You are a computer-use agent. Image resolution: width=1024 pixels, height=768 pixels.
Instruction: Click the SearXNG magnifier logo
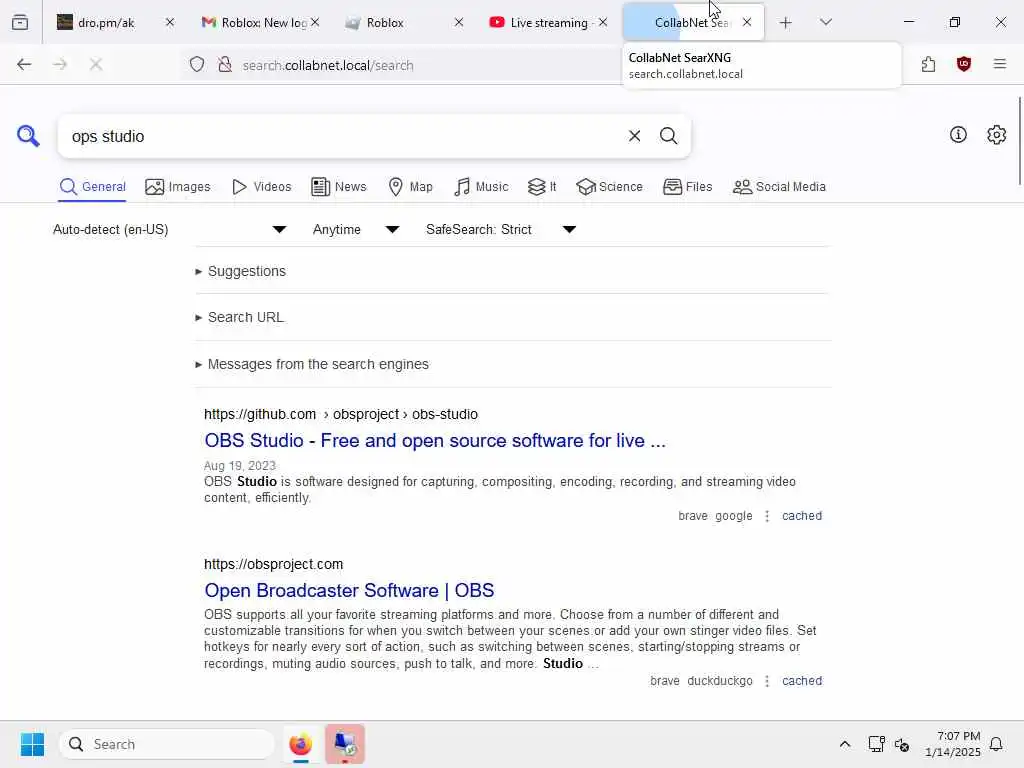(x=28, y=136)
